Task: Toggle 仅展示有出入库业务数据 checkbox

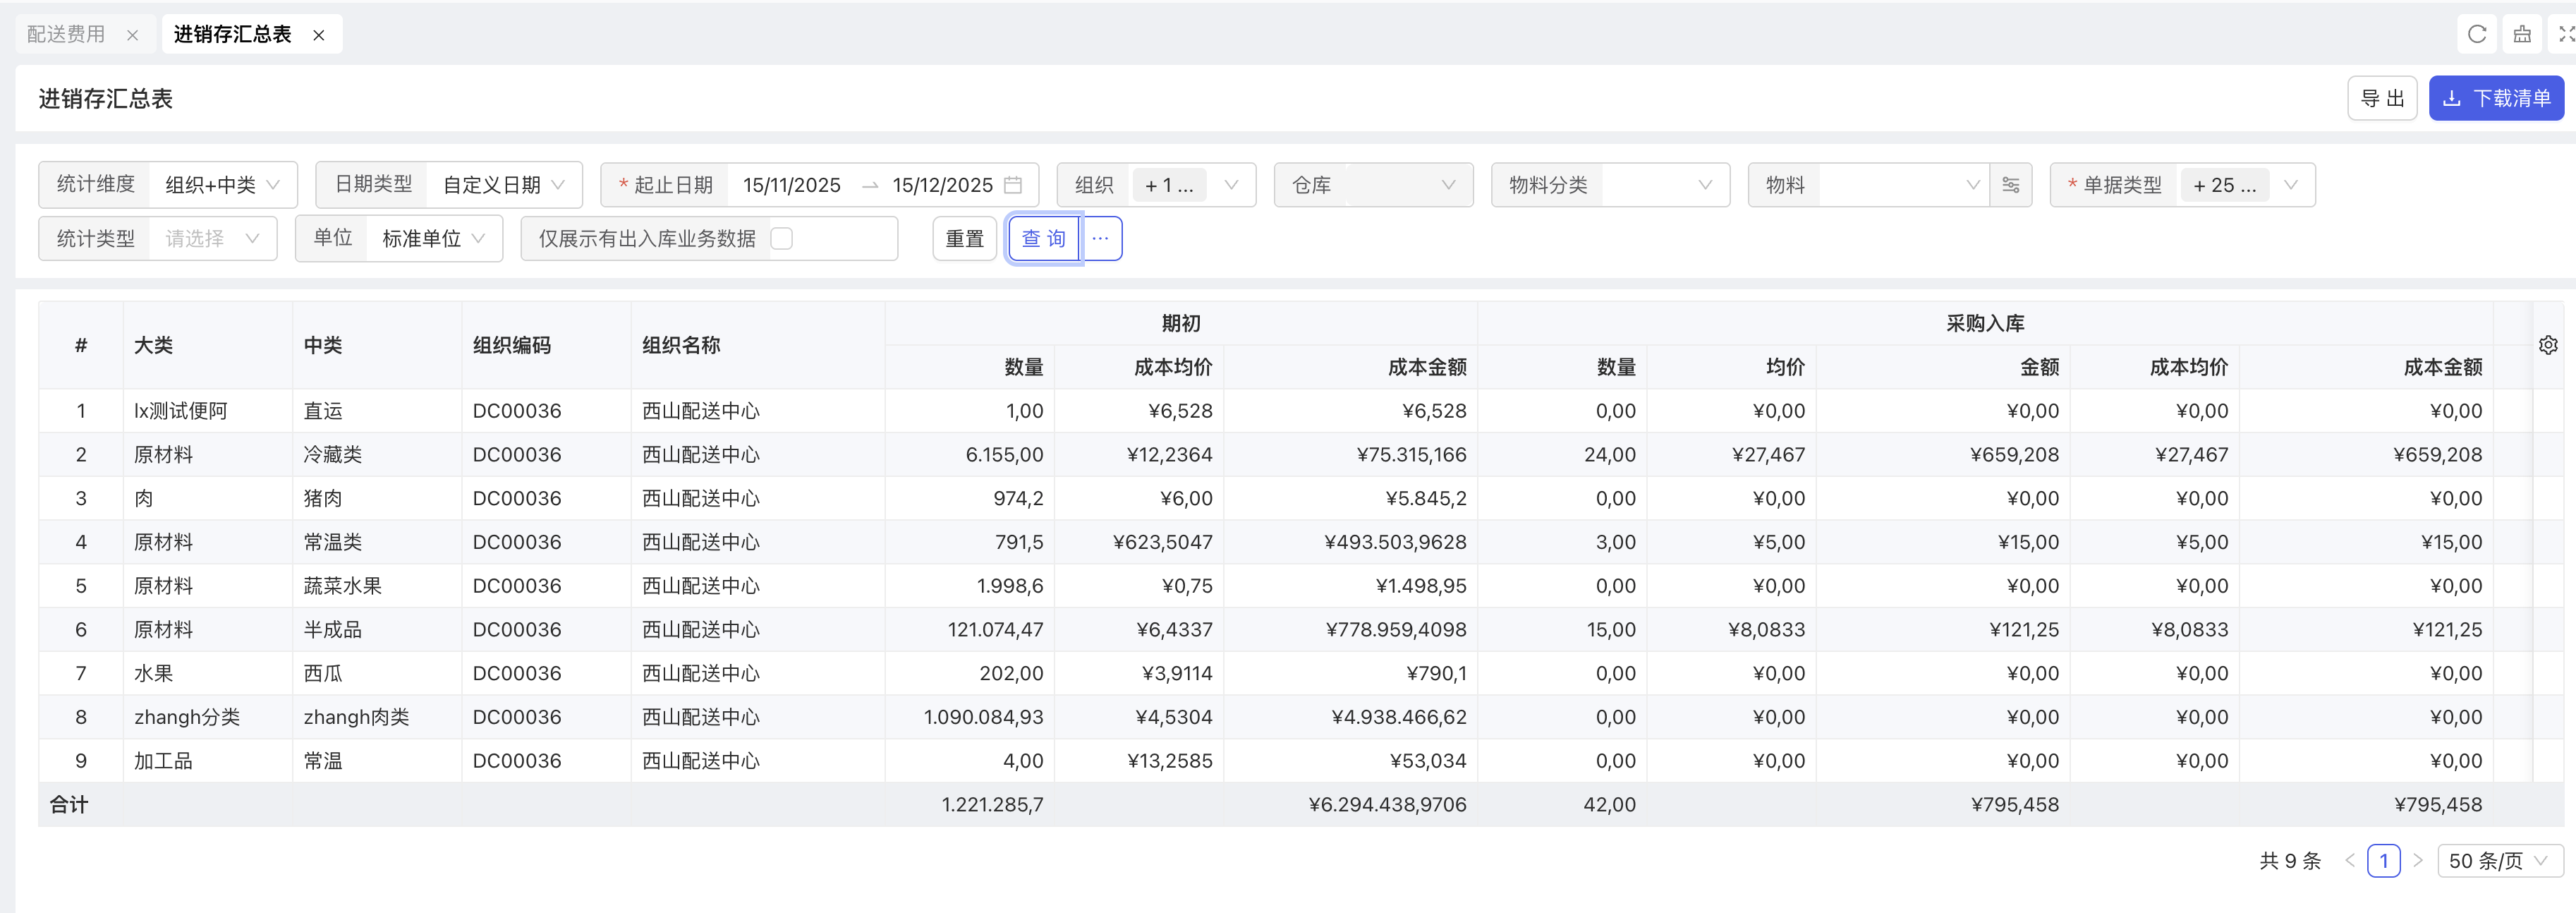Action: 782,239
